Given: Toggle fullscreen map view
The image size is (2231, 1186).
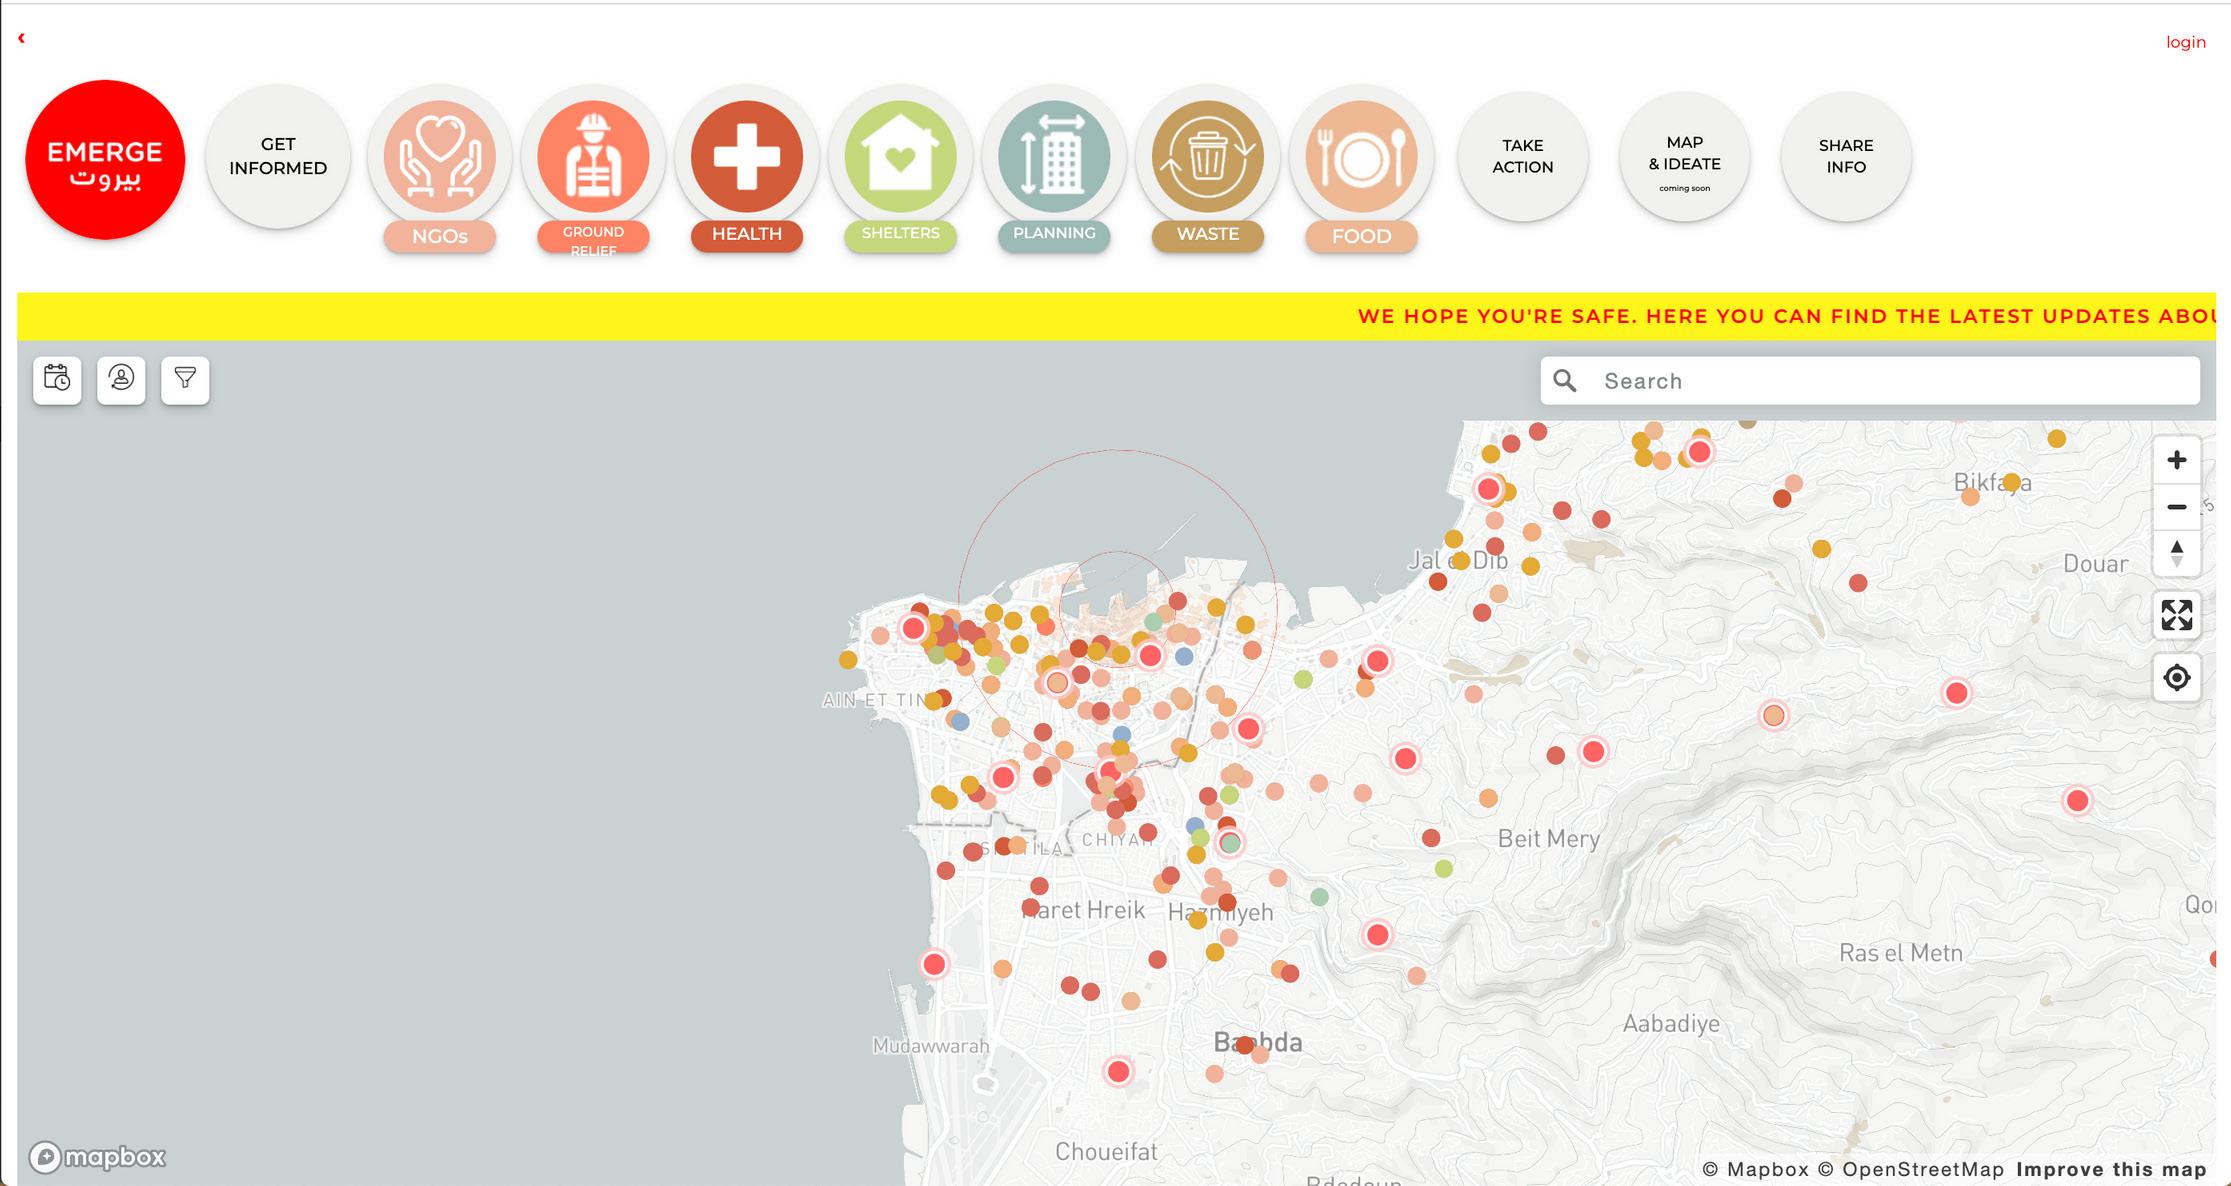Looking at the screenshot, I should 2176,615.
